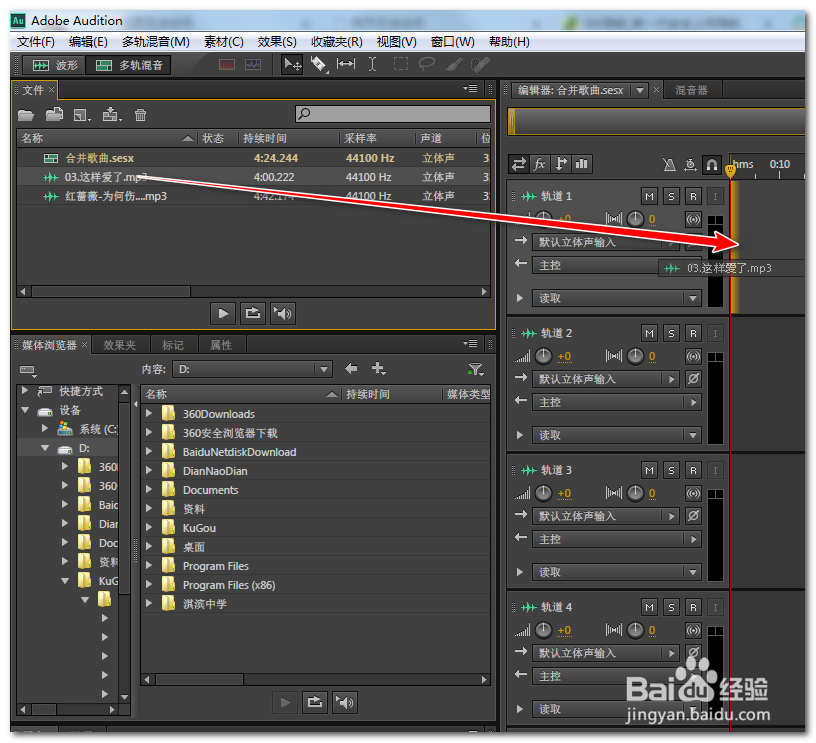
Task: Sort files by 采样率 column
Action: point(377,138)
